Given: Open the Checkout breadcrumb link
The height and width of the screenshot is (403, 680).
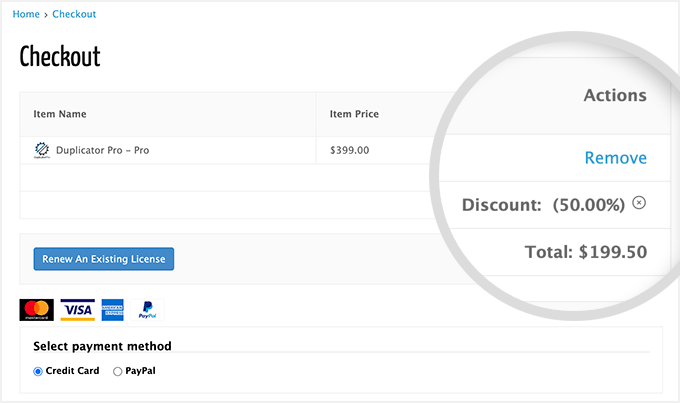Looking at the screenshot, I should (74, 15).
